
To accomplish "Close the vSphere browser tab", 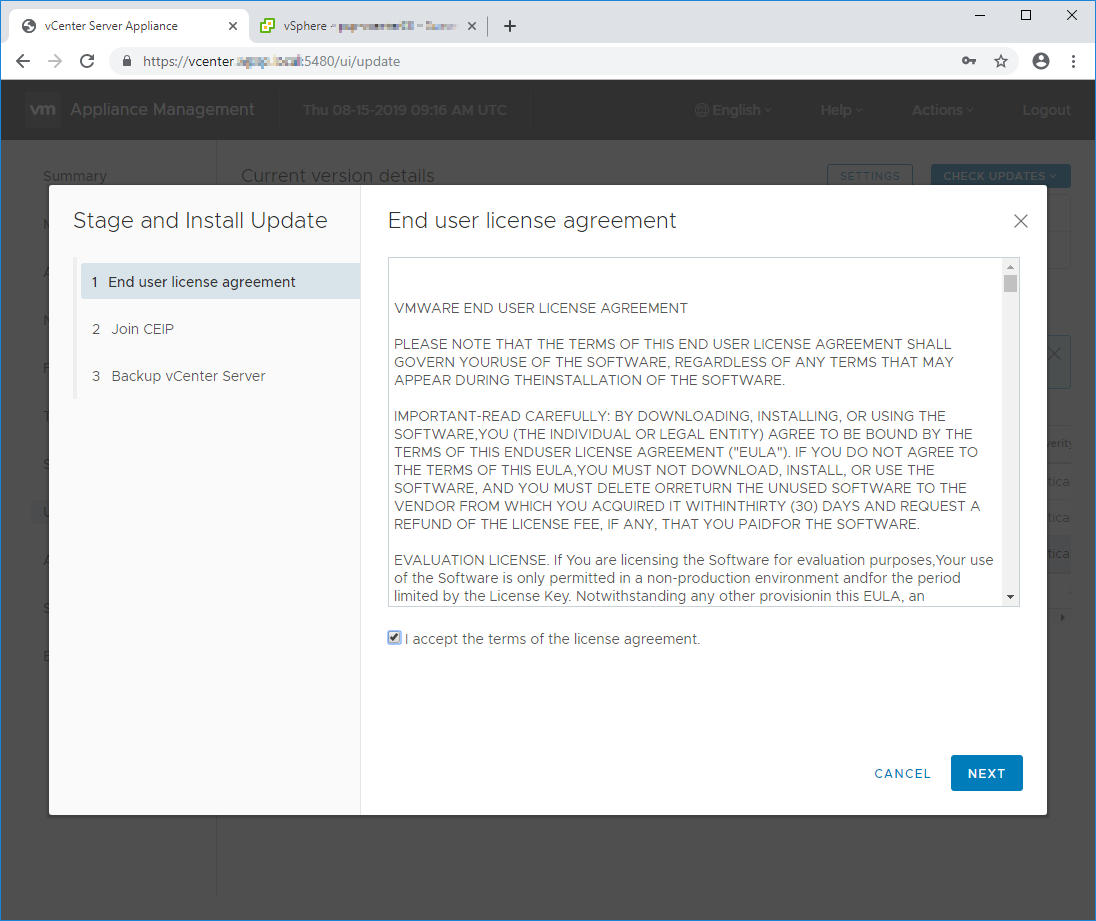I will [x=472, y=26].
